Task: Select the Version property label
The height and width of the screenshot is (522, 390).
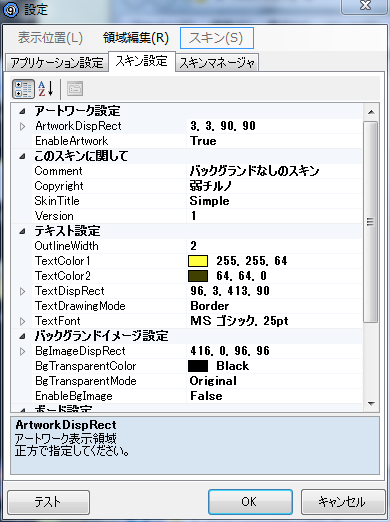Action: point(54,216)
